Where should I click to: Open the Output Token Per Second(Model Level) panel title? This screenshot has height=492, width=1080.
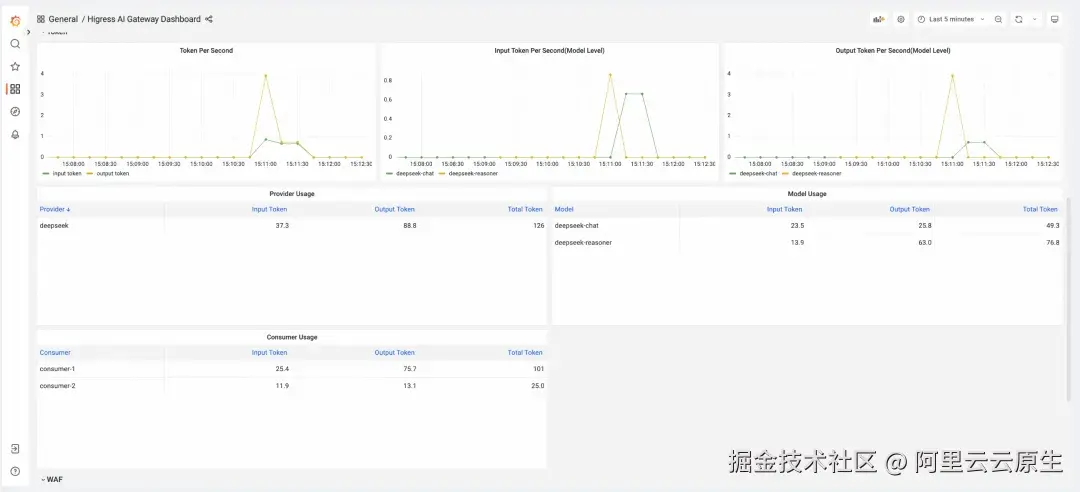coord(893,50)
